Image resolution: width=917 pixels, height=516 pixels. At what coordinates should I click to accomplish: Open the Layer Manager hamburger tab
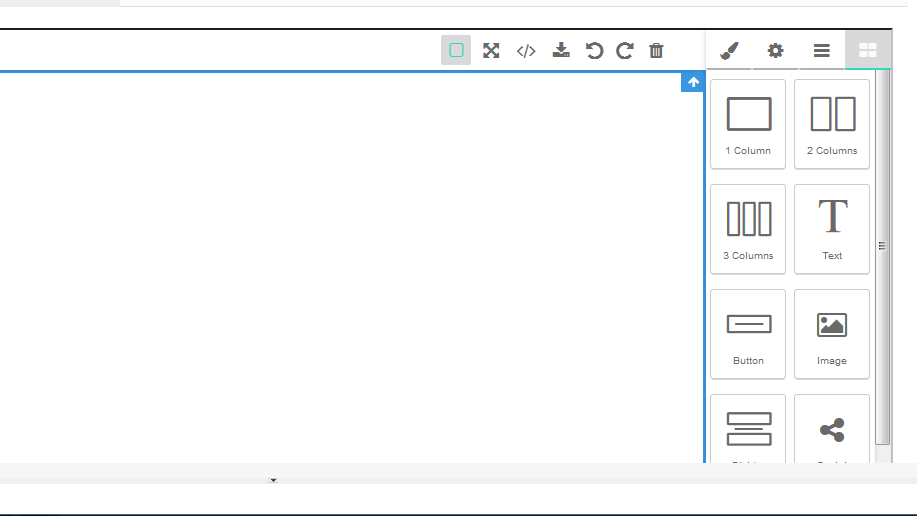pos(822,51)
